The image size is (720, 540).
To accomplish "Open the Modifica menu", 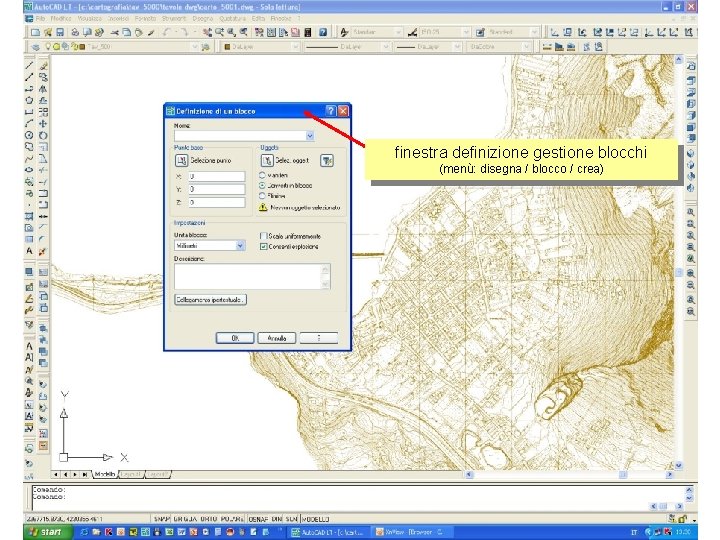I will pyautogui.click(x=61, y=18).
